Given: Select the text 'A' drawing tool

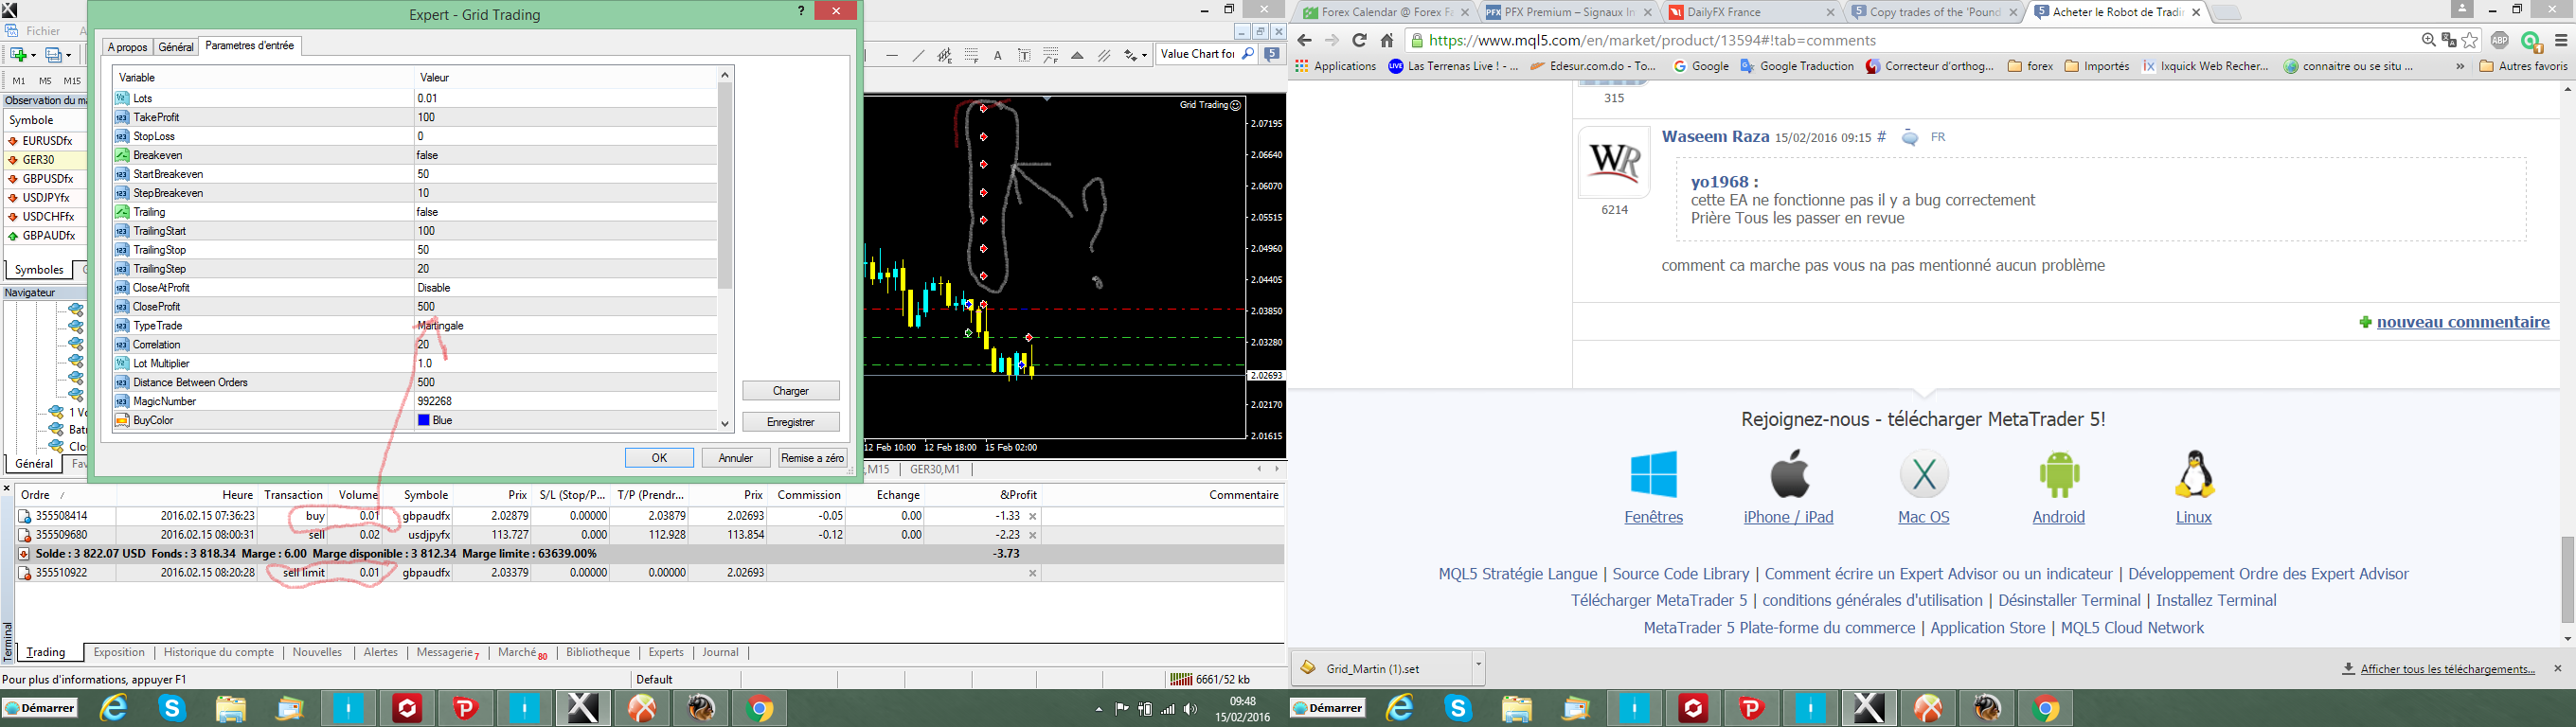Looking at the screenshot, I should 997,56.
